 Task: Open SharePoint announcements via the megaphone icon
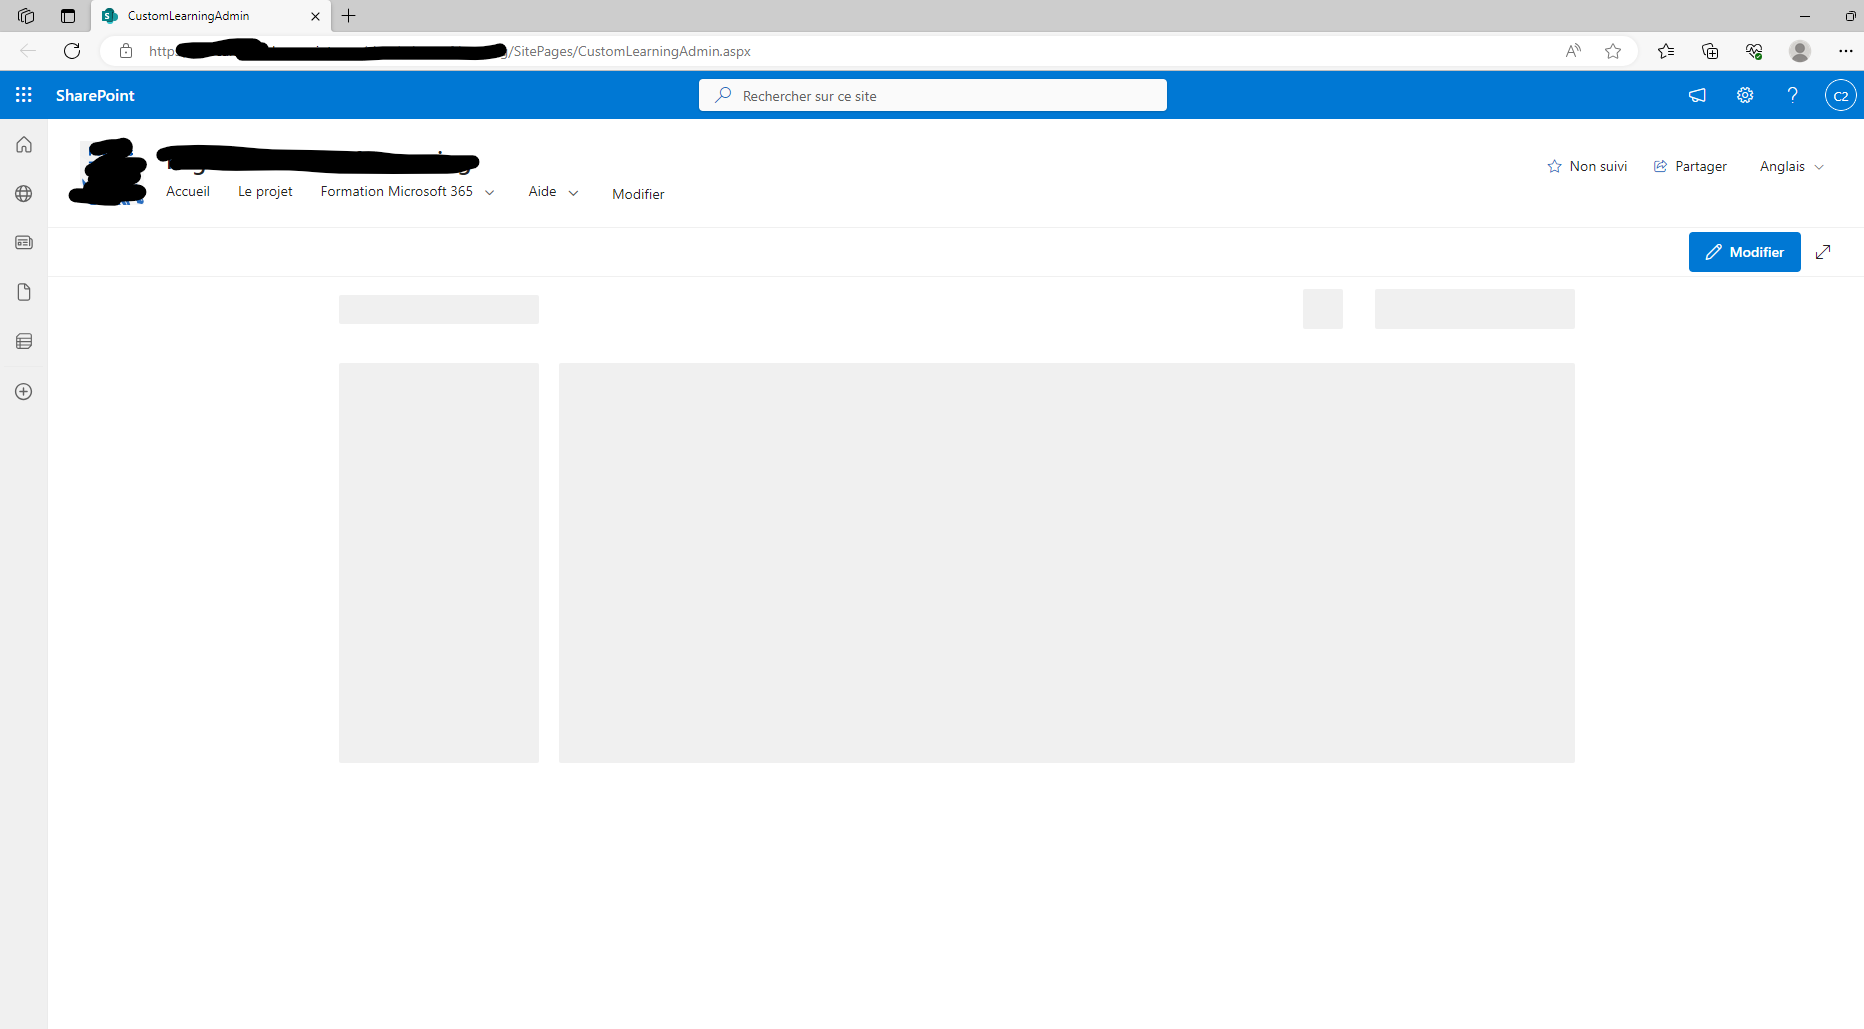click(x=1697, y=95)
